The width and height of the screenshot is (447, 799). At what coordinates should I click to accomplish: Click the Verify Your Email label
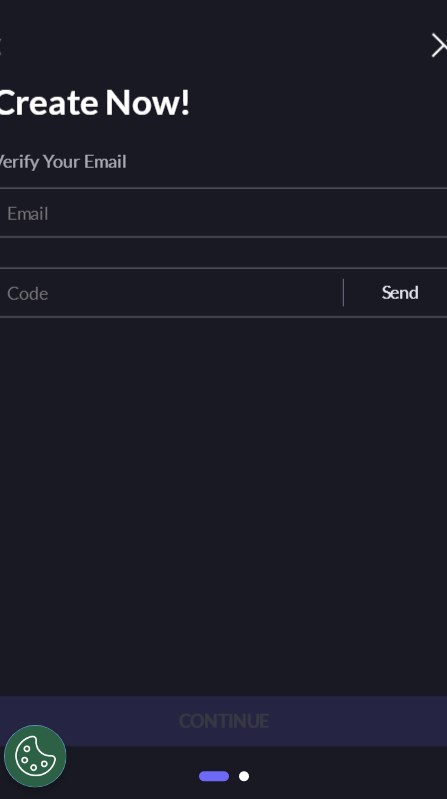[63, 162]
